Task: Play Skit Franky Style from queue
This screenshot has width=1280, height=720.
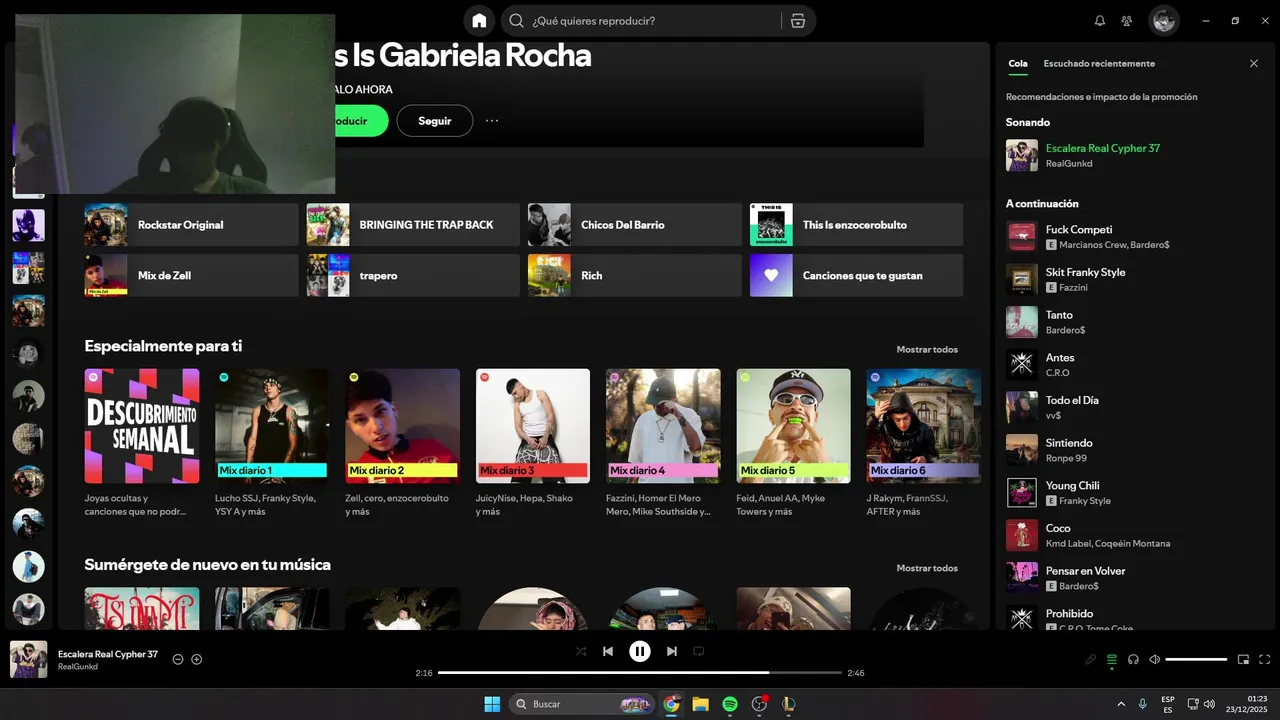Action: (1136, 279)
